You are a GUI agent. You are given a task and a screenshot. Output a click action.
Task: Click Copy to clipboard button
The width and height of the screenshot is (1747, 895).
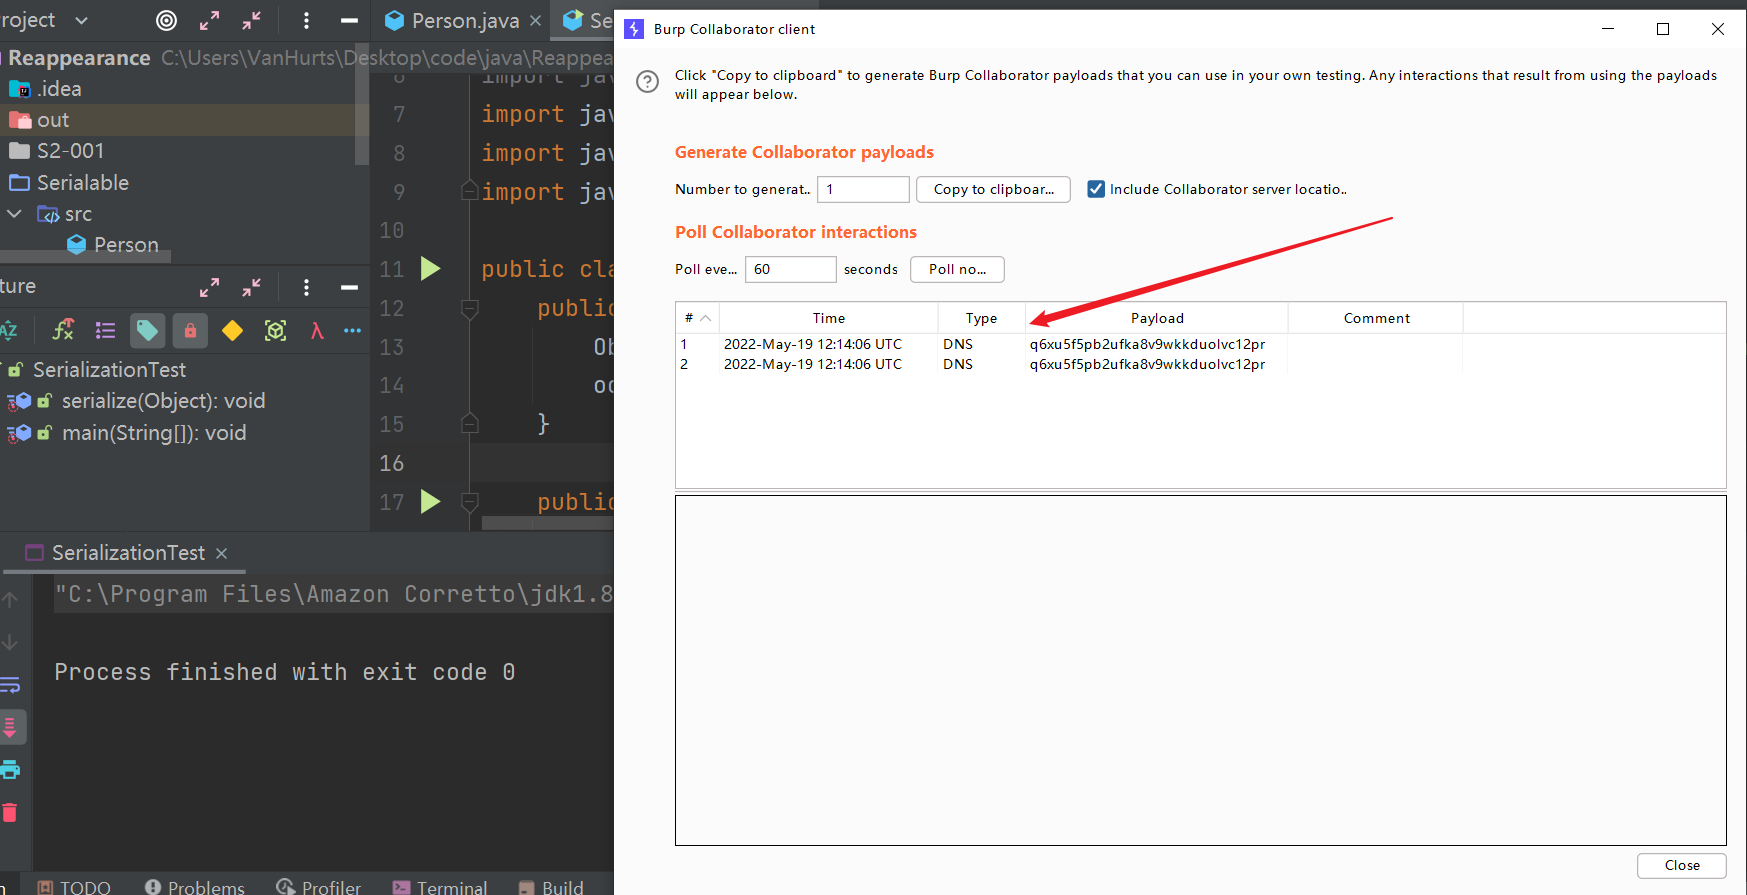click(993, 189)
